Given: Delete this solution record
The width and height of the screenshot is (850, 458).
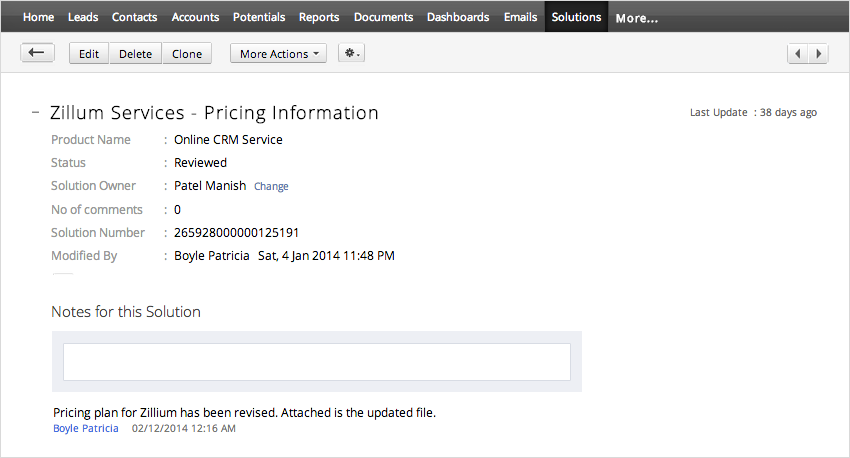Looking at the screenshot, I should 136,54.
